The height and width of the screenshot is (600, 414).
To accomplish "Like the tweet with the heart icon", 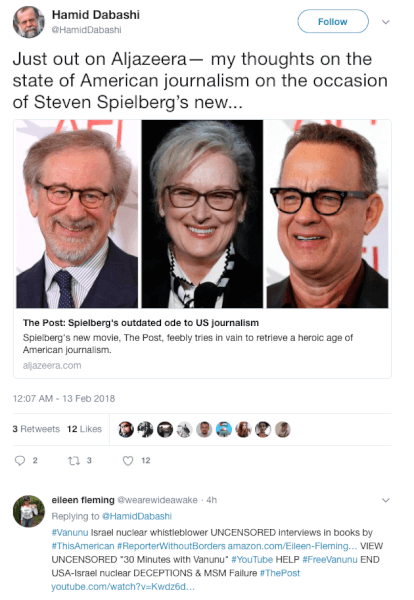I will coord(128,461).
